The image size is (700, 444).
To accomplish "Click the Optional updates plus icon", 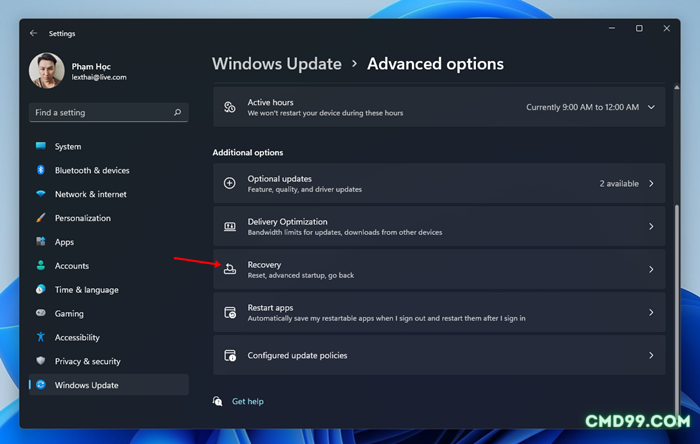I will click(229, 183).
